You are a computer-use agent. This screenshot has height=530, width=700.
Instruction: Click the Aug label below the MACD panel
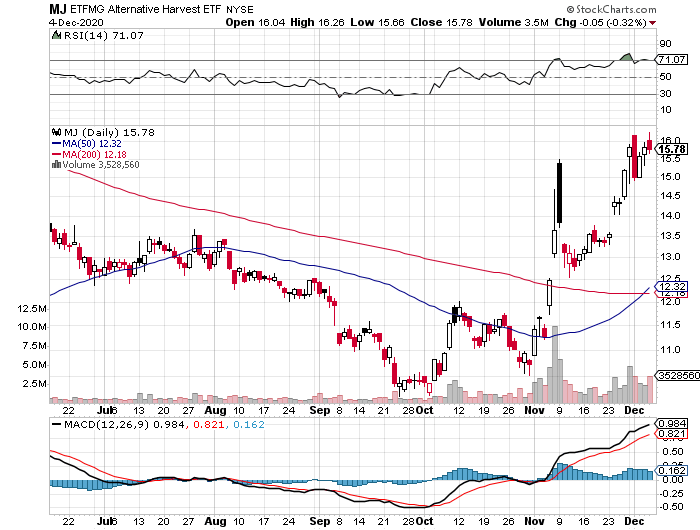(215, 522)
